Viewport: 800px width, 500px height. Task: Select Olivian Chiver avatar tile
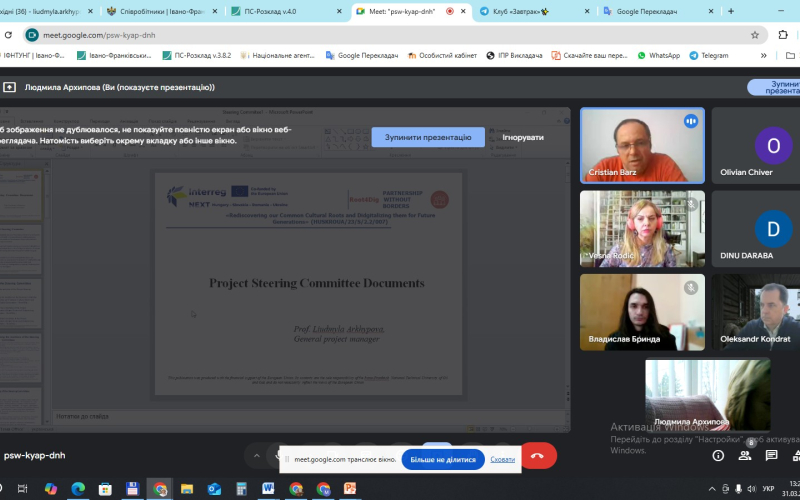click(x=756, y=145)
